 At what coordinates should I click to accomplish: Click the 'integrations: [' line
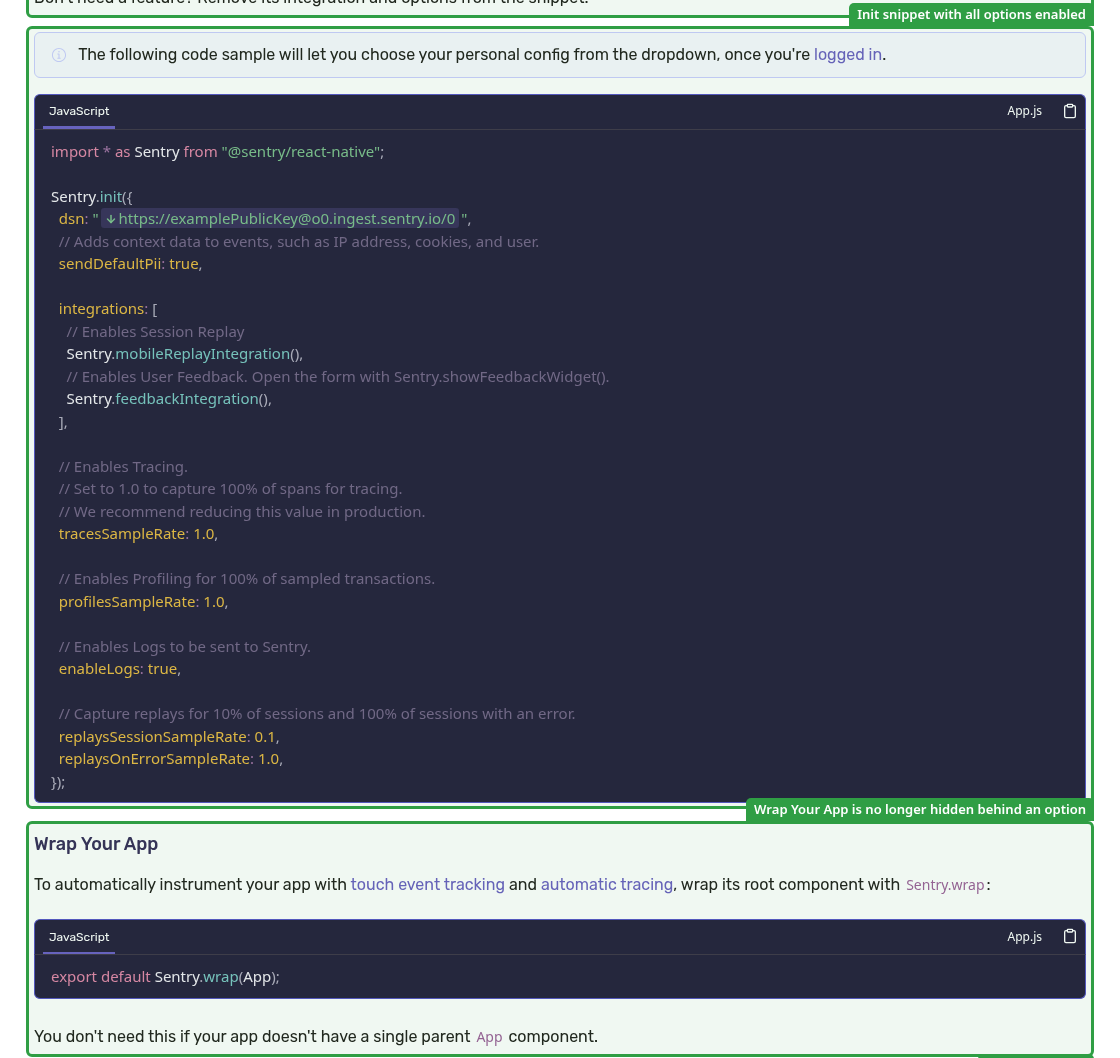tap(108, 309)
